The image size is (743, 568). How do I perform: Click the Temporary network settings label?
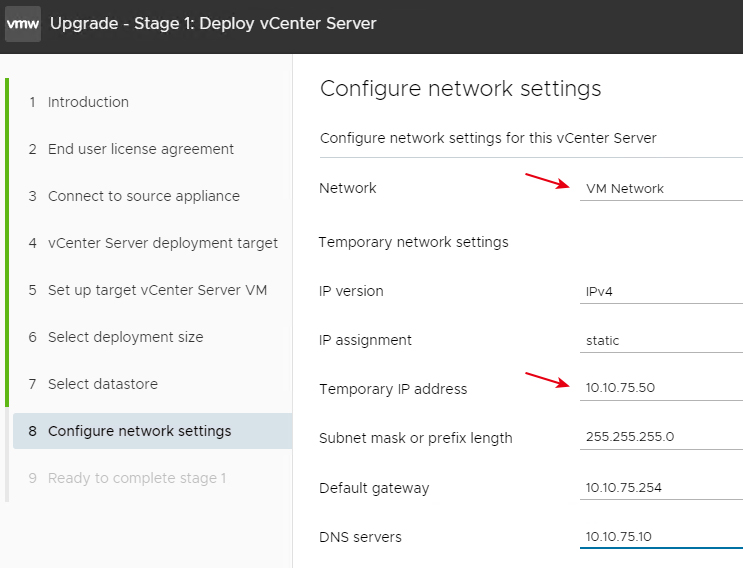[413, 242]
